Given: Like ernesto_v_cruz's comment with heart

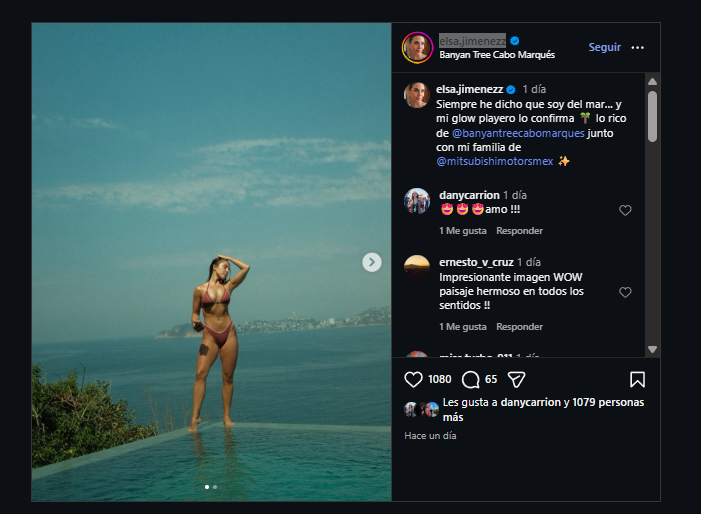Looking at the screenshot, I should pyautogui.click(x=625, y=292).
